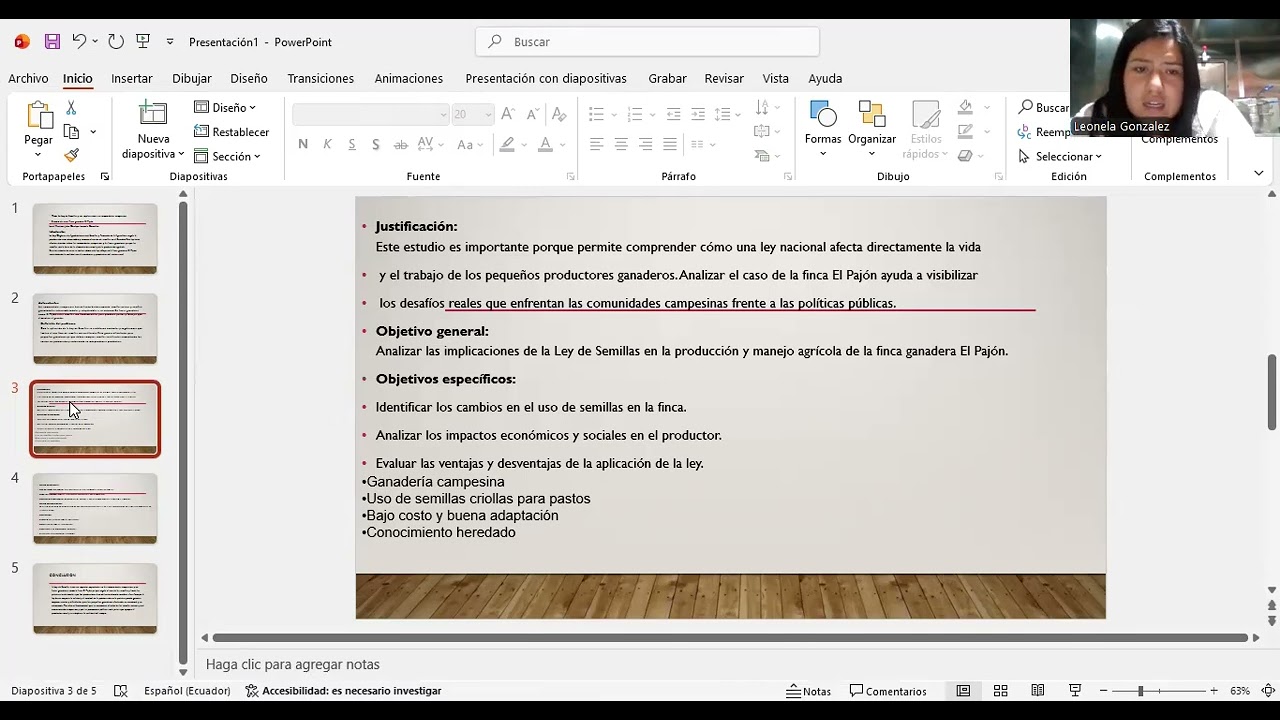The image size is (1280, 720).
Task: Switch to the Insertar tab
Action: (x=132, y=78)
